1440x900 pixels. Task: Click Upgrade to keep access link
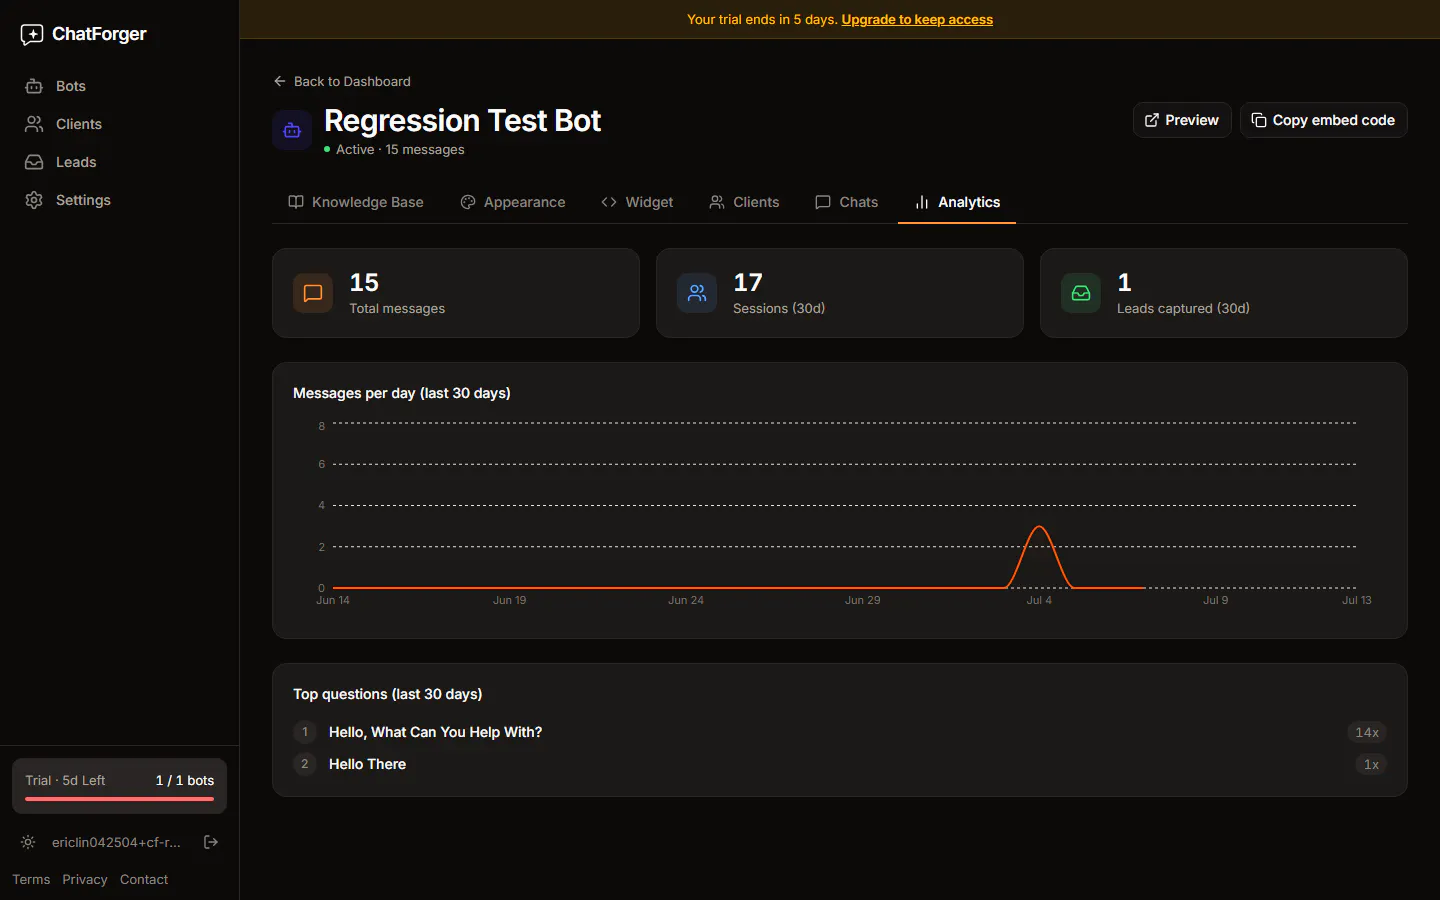coord(917,19)
